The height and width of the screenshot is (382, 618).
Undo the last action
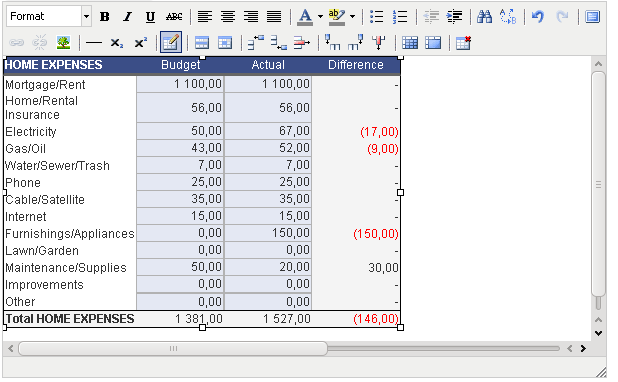pos(538,17)
